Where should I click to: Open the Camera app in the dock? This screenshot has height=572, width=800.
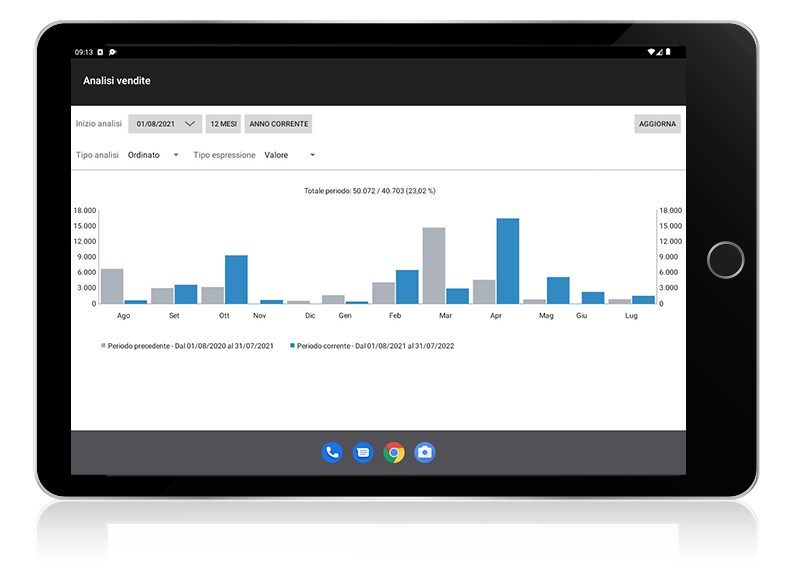click(x=425, y=453)
